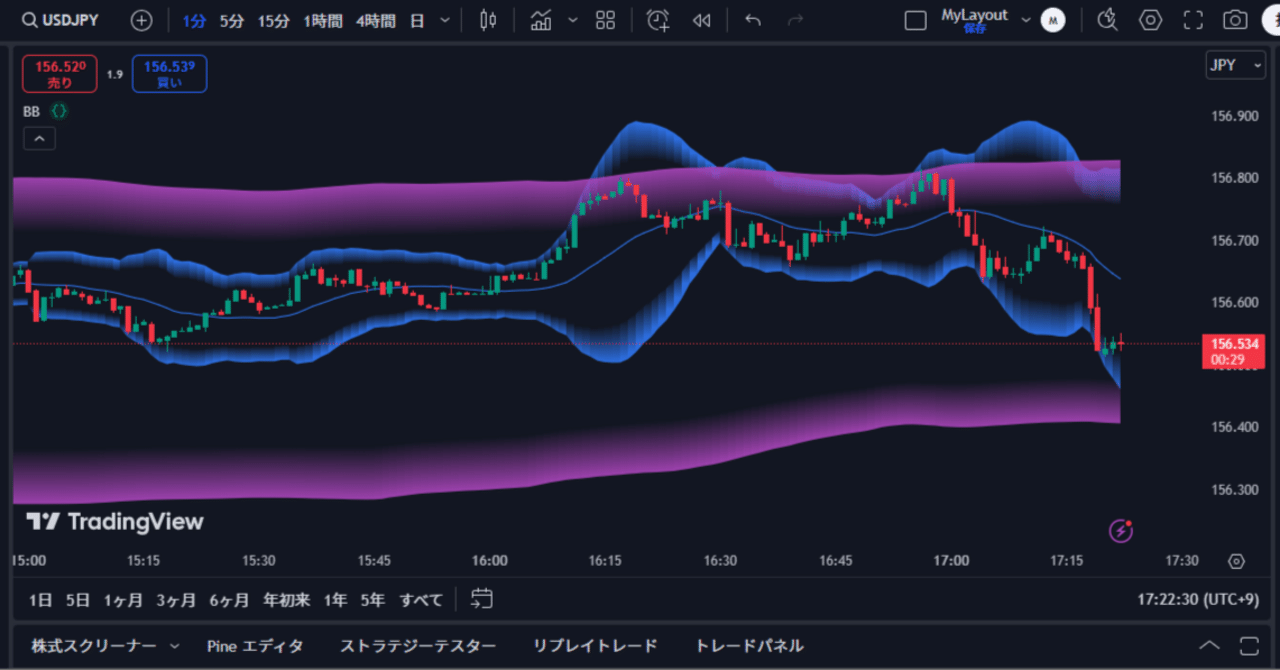This screenshot has height=670, width=1280.
Task: Expand the timeframe dropdown chevron
Action: 445,20
